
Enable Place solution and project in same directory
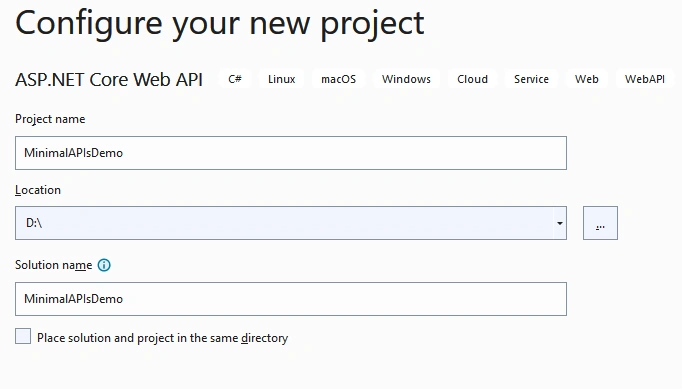[23, 336]
